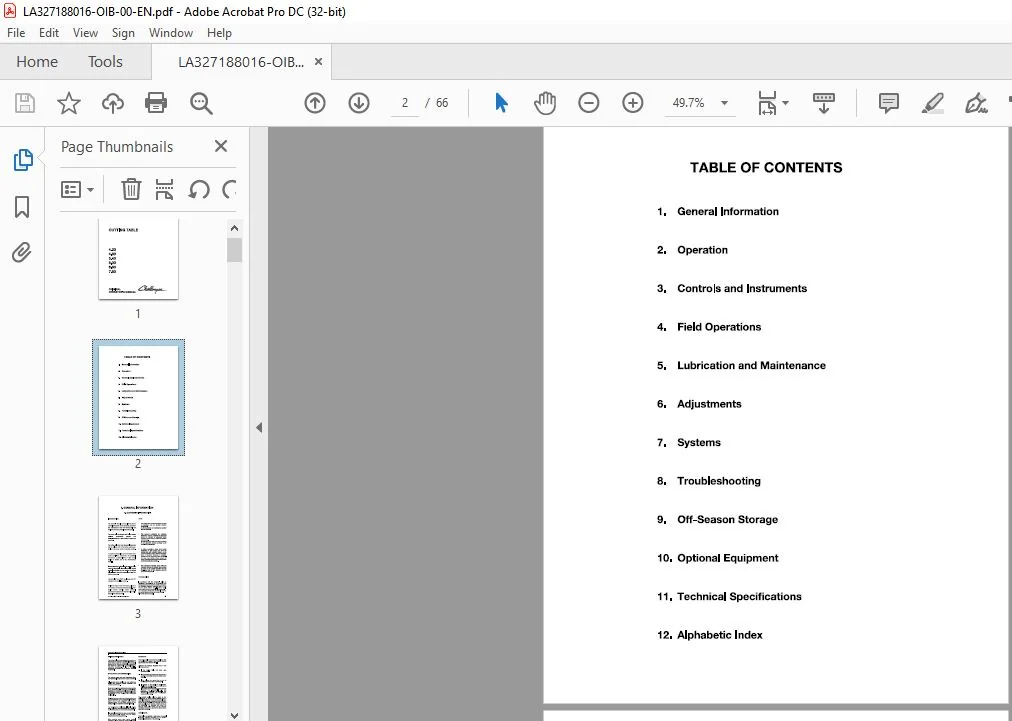This screenshot has height=721, width=1012.
Task: Open the sign document pen tool
Action: point(976,103)
